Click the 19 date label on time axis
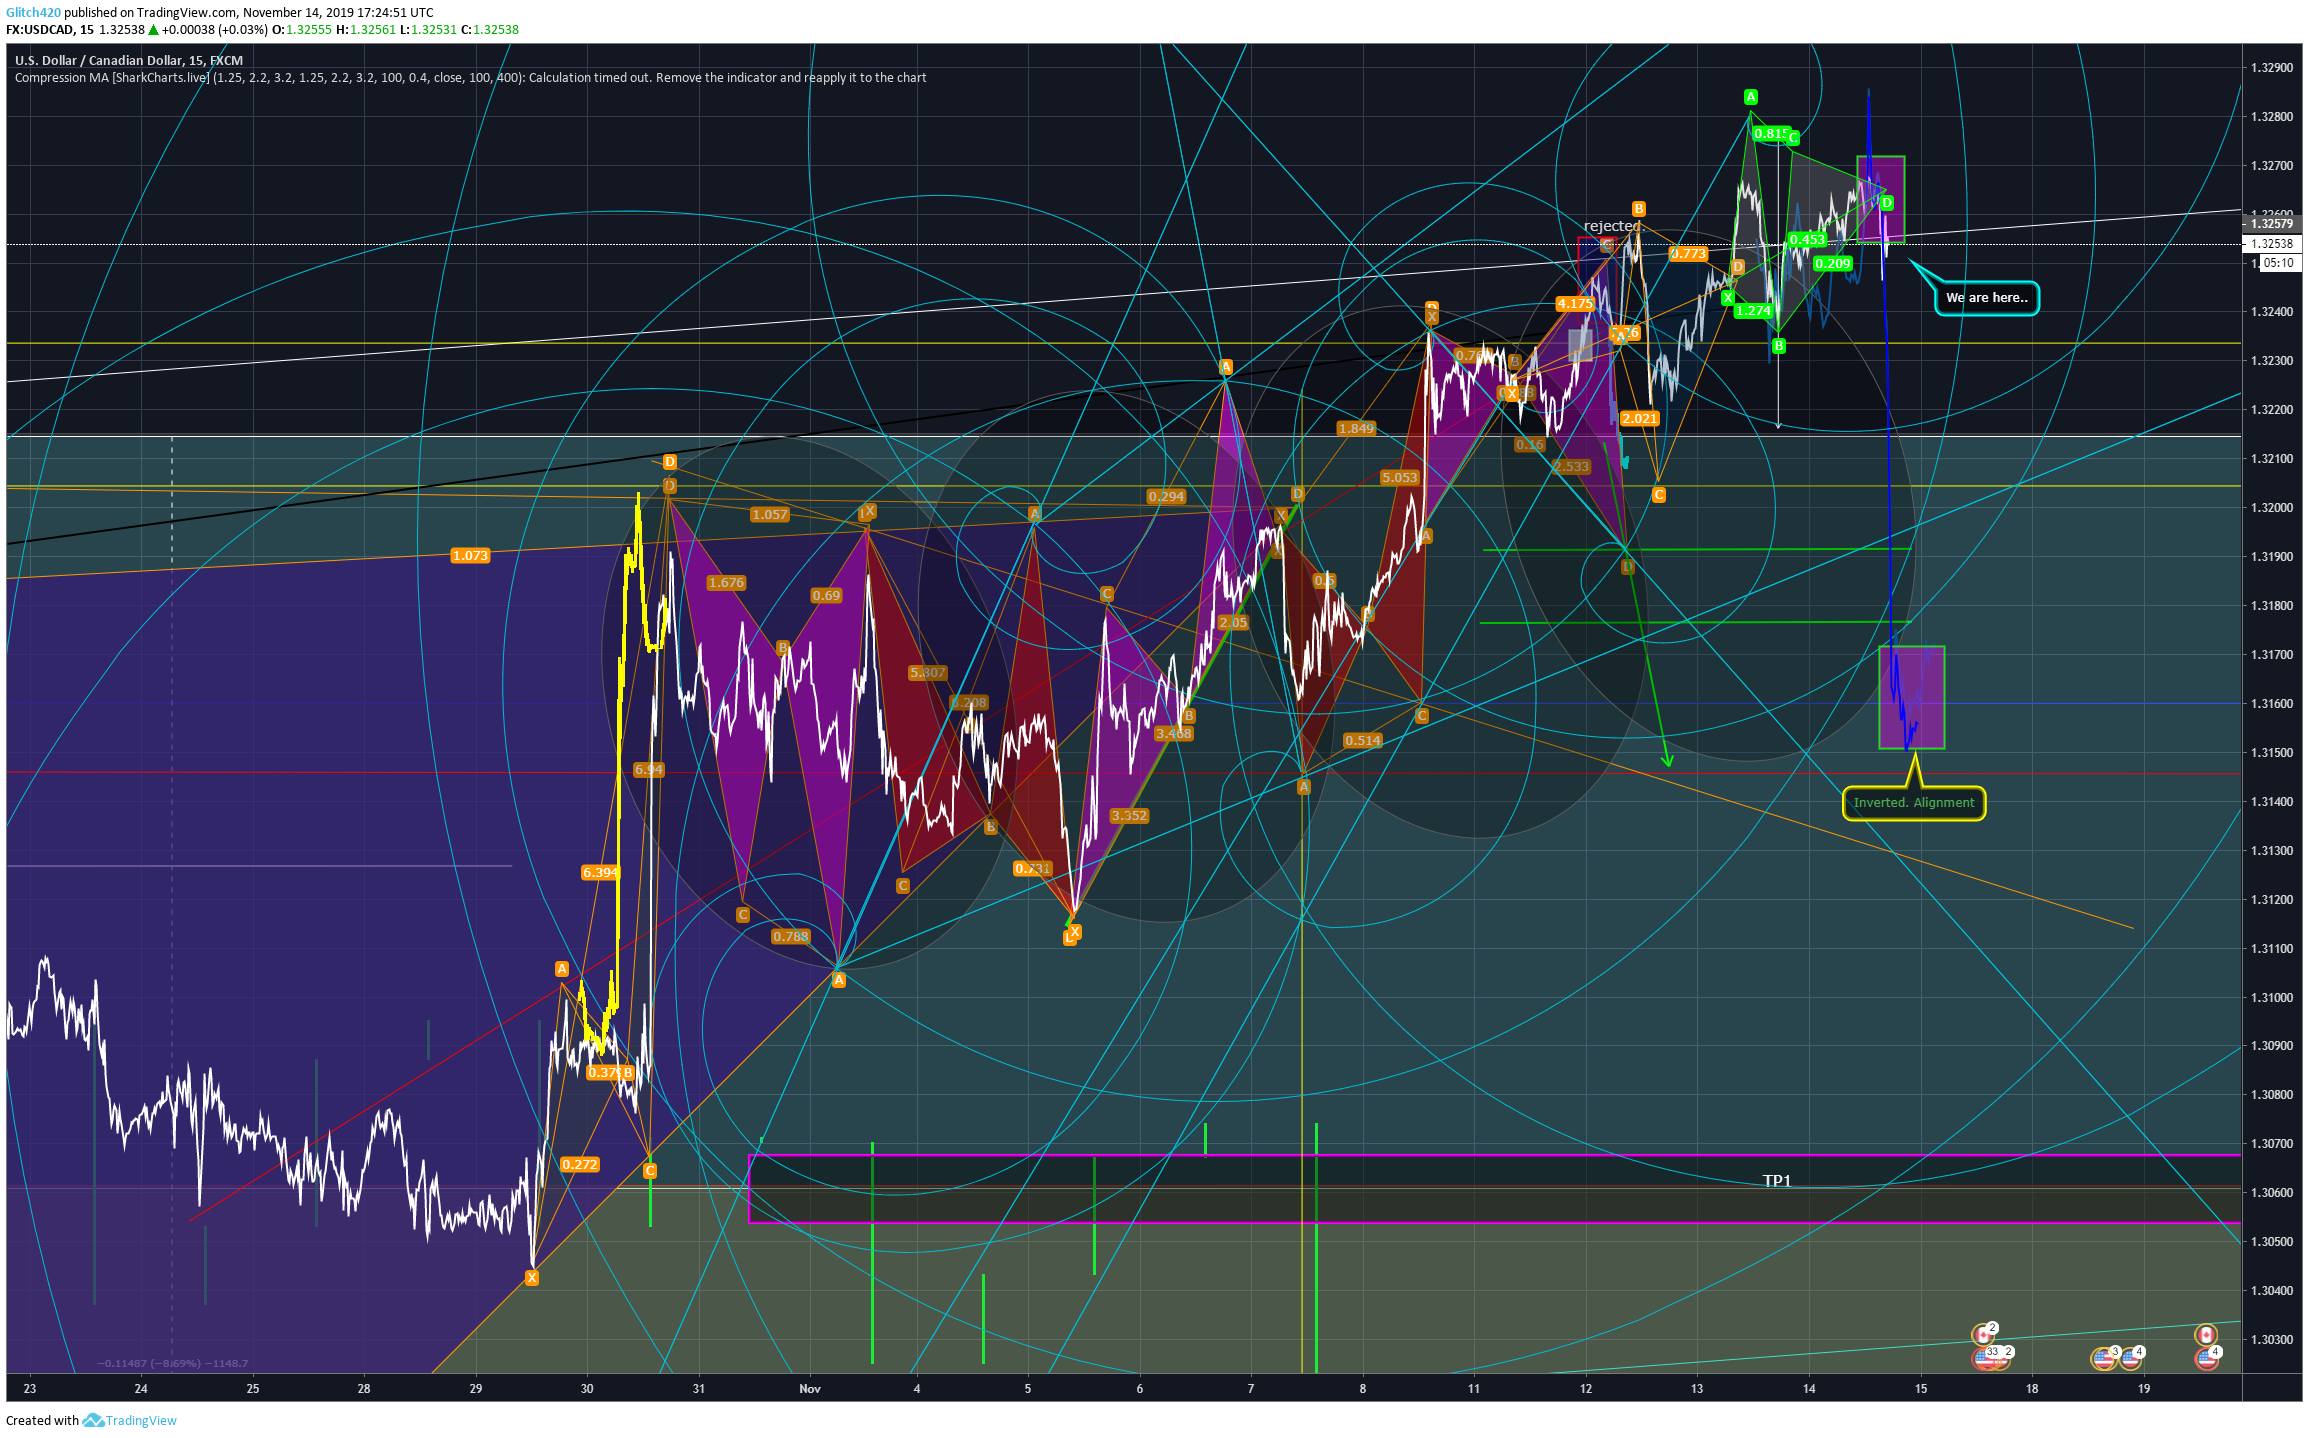The width and height of the screenshot is (2309, 1438). tap(2143, 1388)
